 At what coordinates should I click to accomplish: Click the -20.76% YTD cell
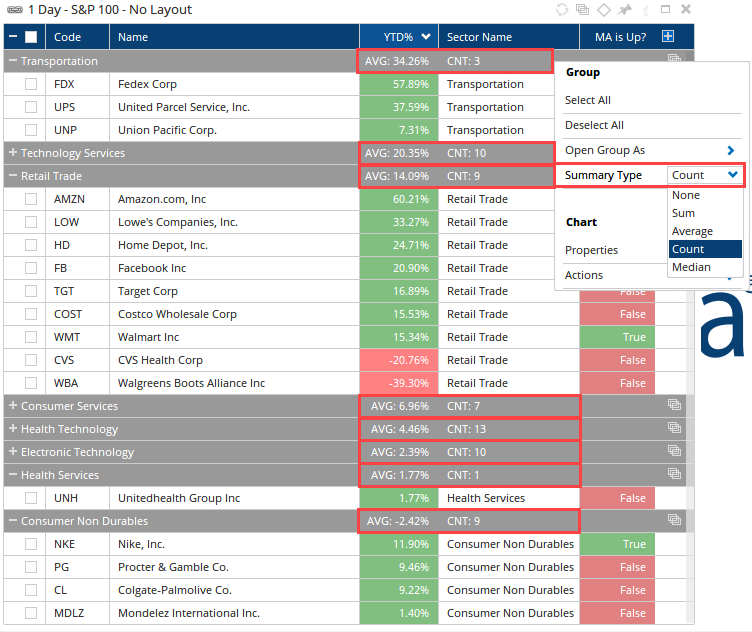click(x=399, y=360)
